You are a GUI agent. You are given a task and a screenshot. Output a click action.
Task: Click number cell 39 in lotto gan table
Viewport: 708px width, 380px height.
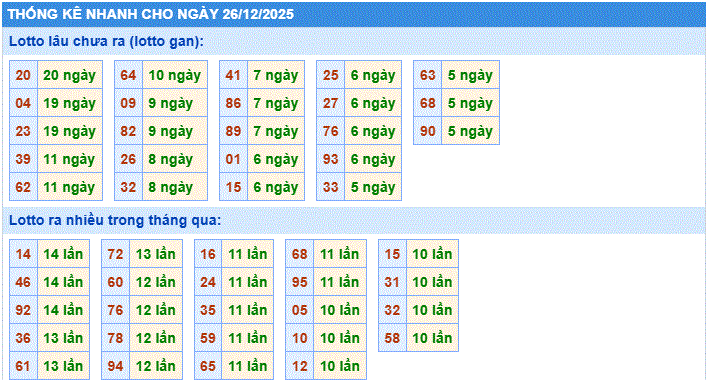coord(23,159)
